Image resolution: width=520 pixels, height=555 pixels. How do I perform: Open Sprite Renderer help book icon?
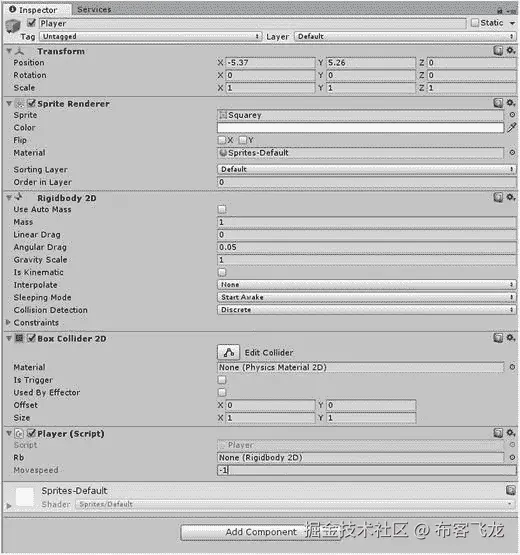click(x=498, y=103)
